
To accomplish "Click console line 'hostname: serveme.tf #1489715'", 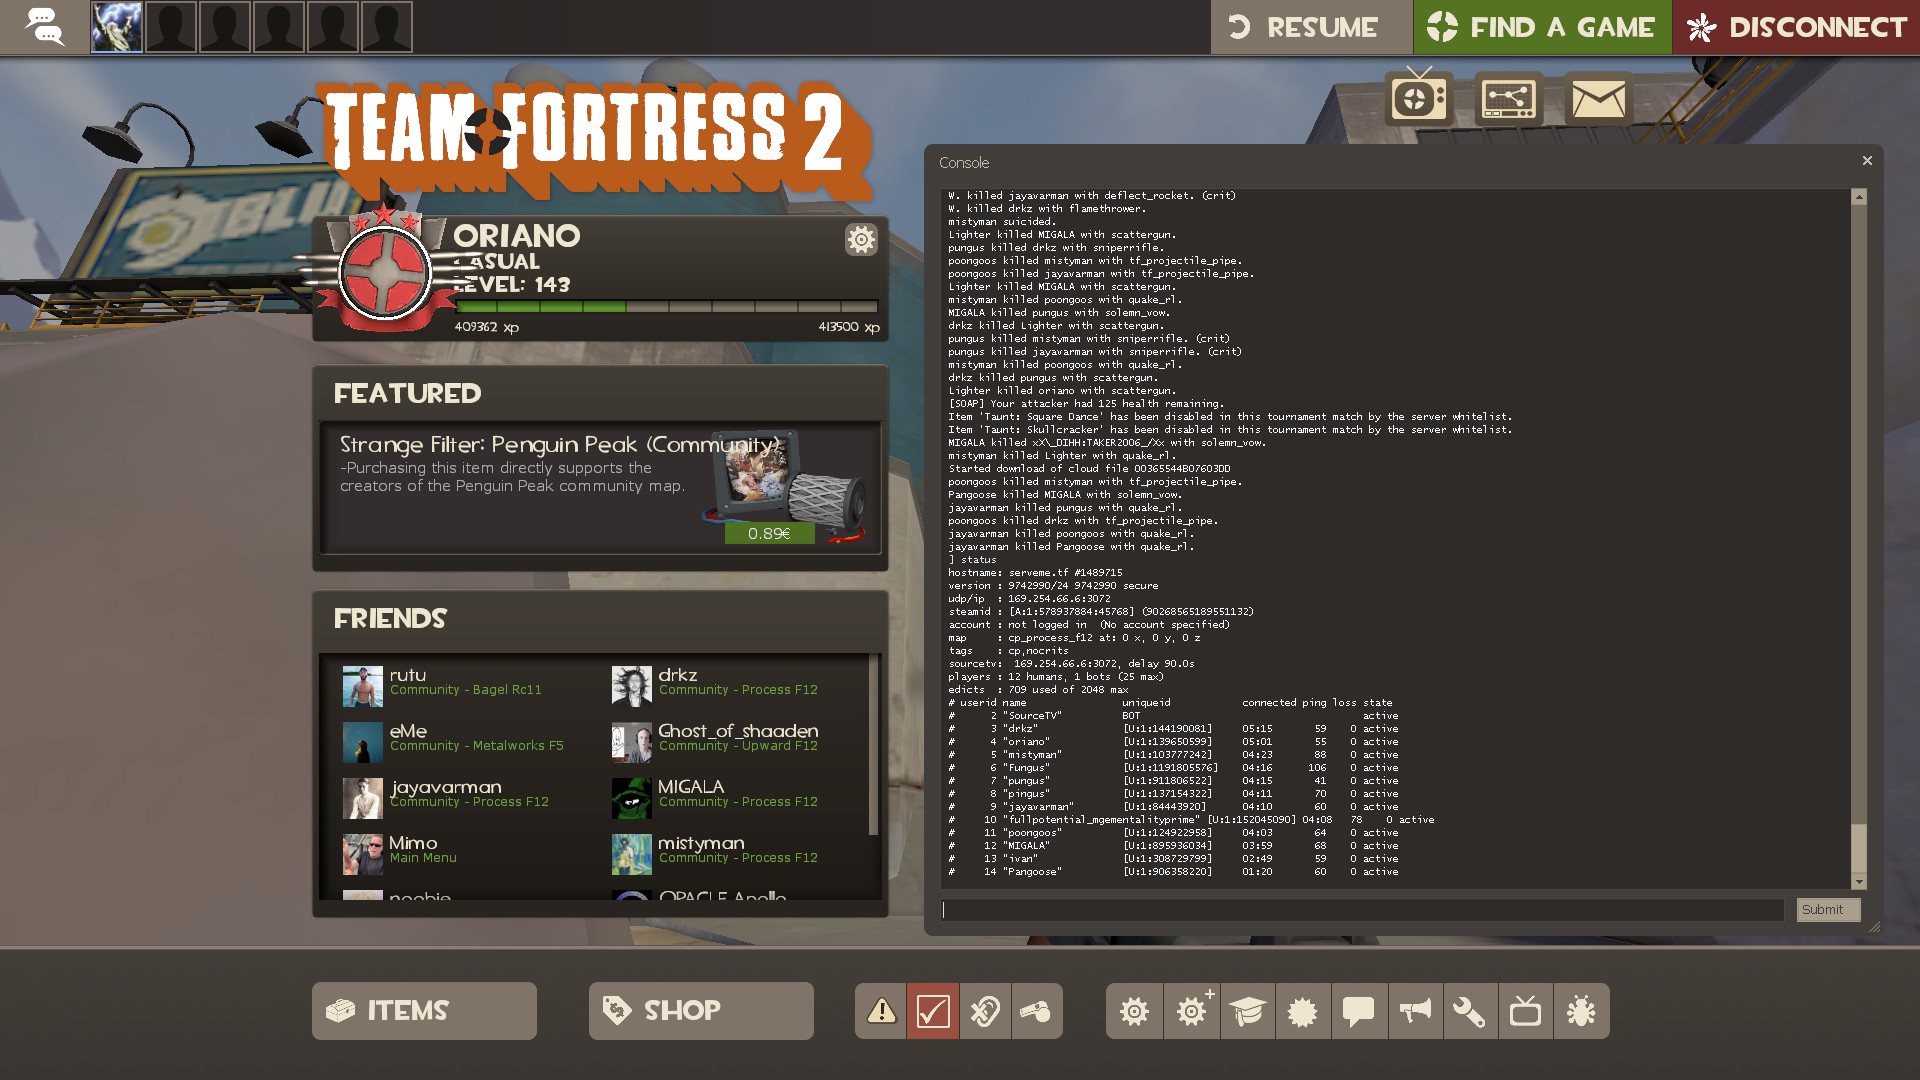I will point(1036,573).
